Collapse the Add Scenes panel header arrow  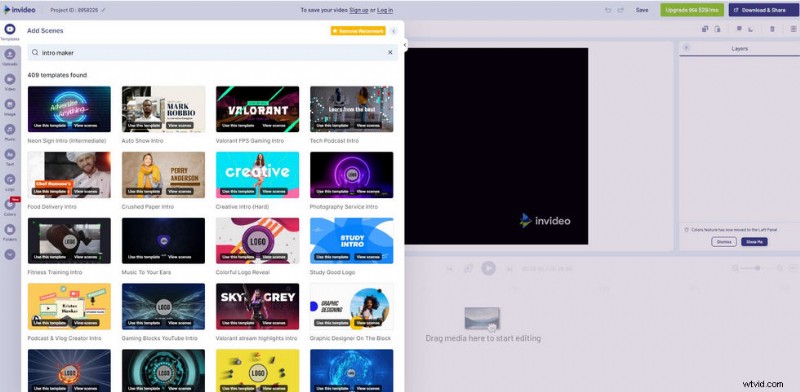[x=393, y=31]
